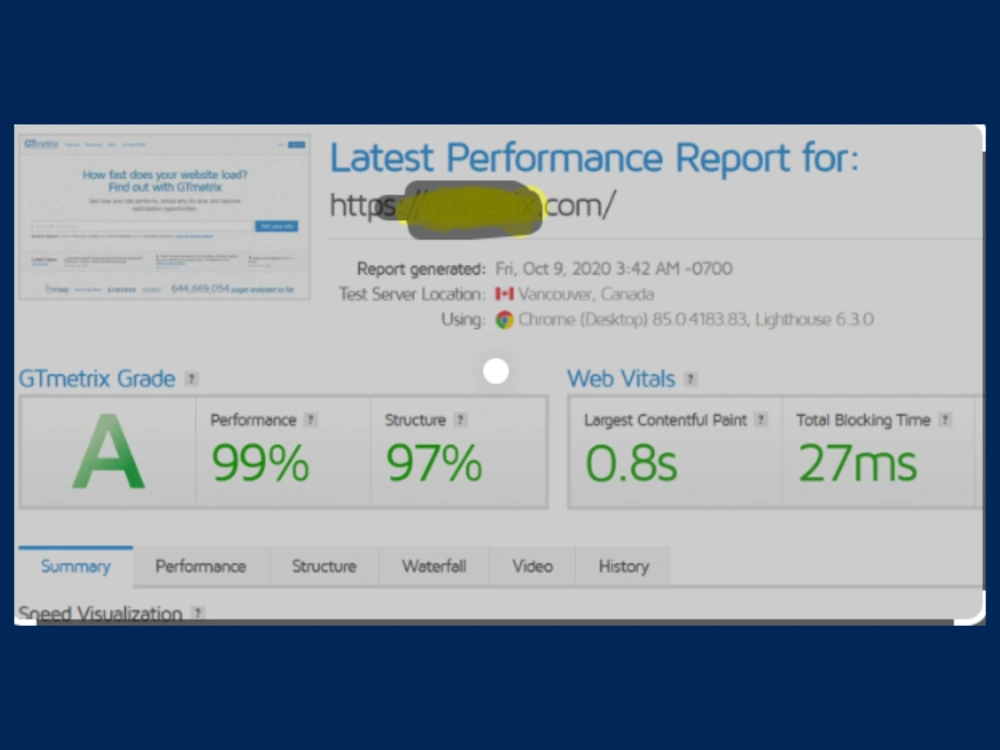Click the 0.8s LCP value
This screenshot has width=1000, height=750.
pyautogui.click(x=631, y=463)
